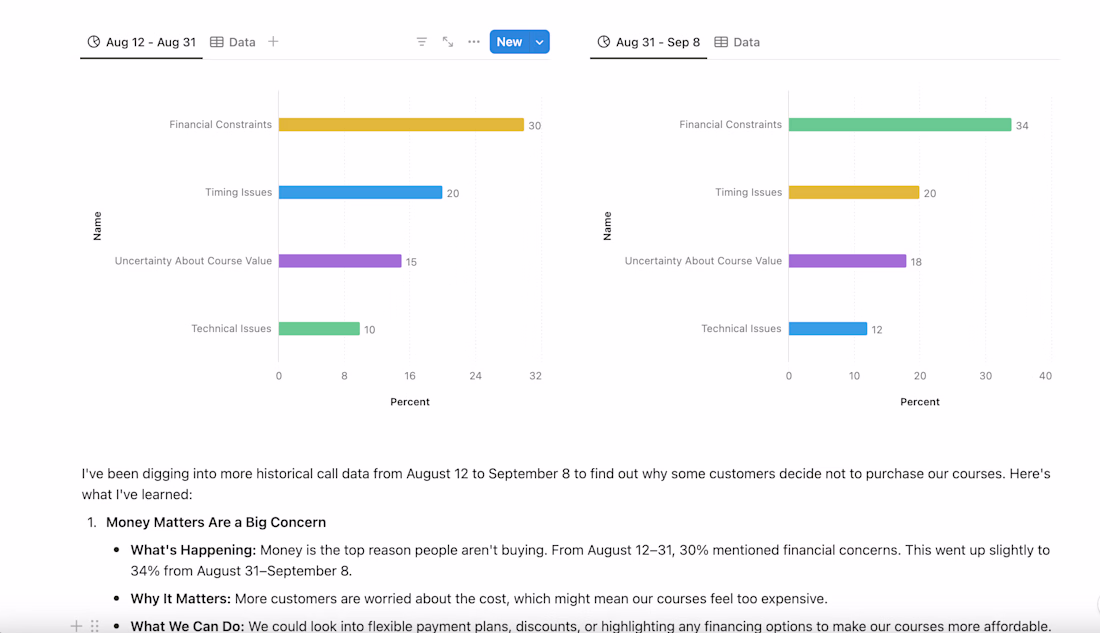Click the blue New button
The height and width of the screenshot is (633, 1100).
pyautogui.click(x=509, y=42)
